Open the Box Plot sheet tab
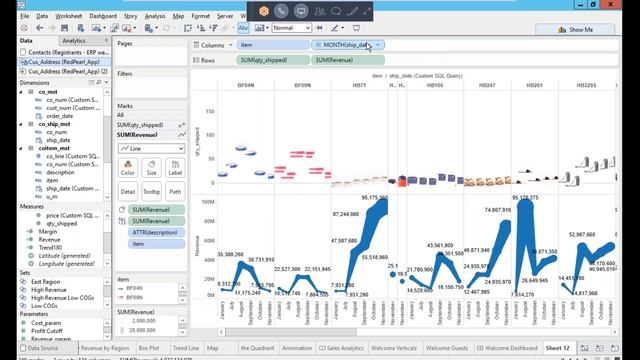Image resolution: width=640 pixels, height=360 pixels. (149, 348)
